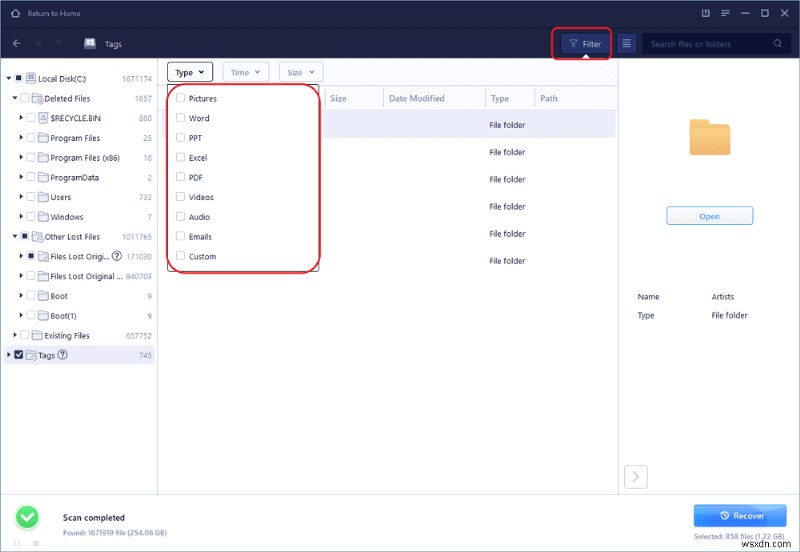Check the Audio file type
Image resolution: width=800 pixels, height=552 pixels.
pos(180,216)
